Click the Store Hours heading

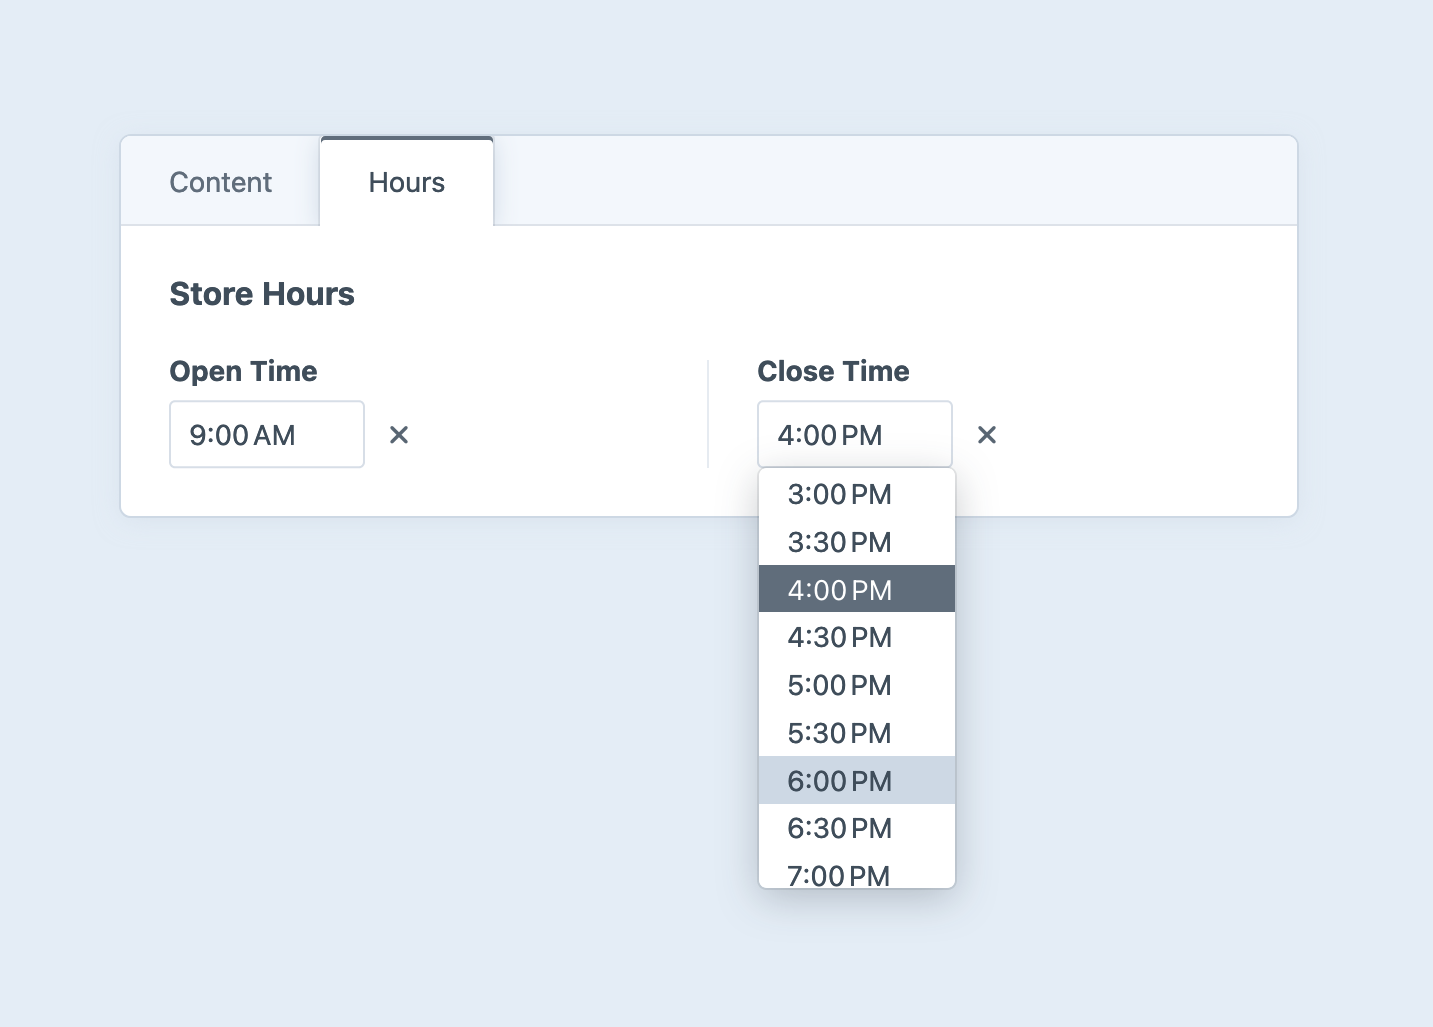262,293
